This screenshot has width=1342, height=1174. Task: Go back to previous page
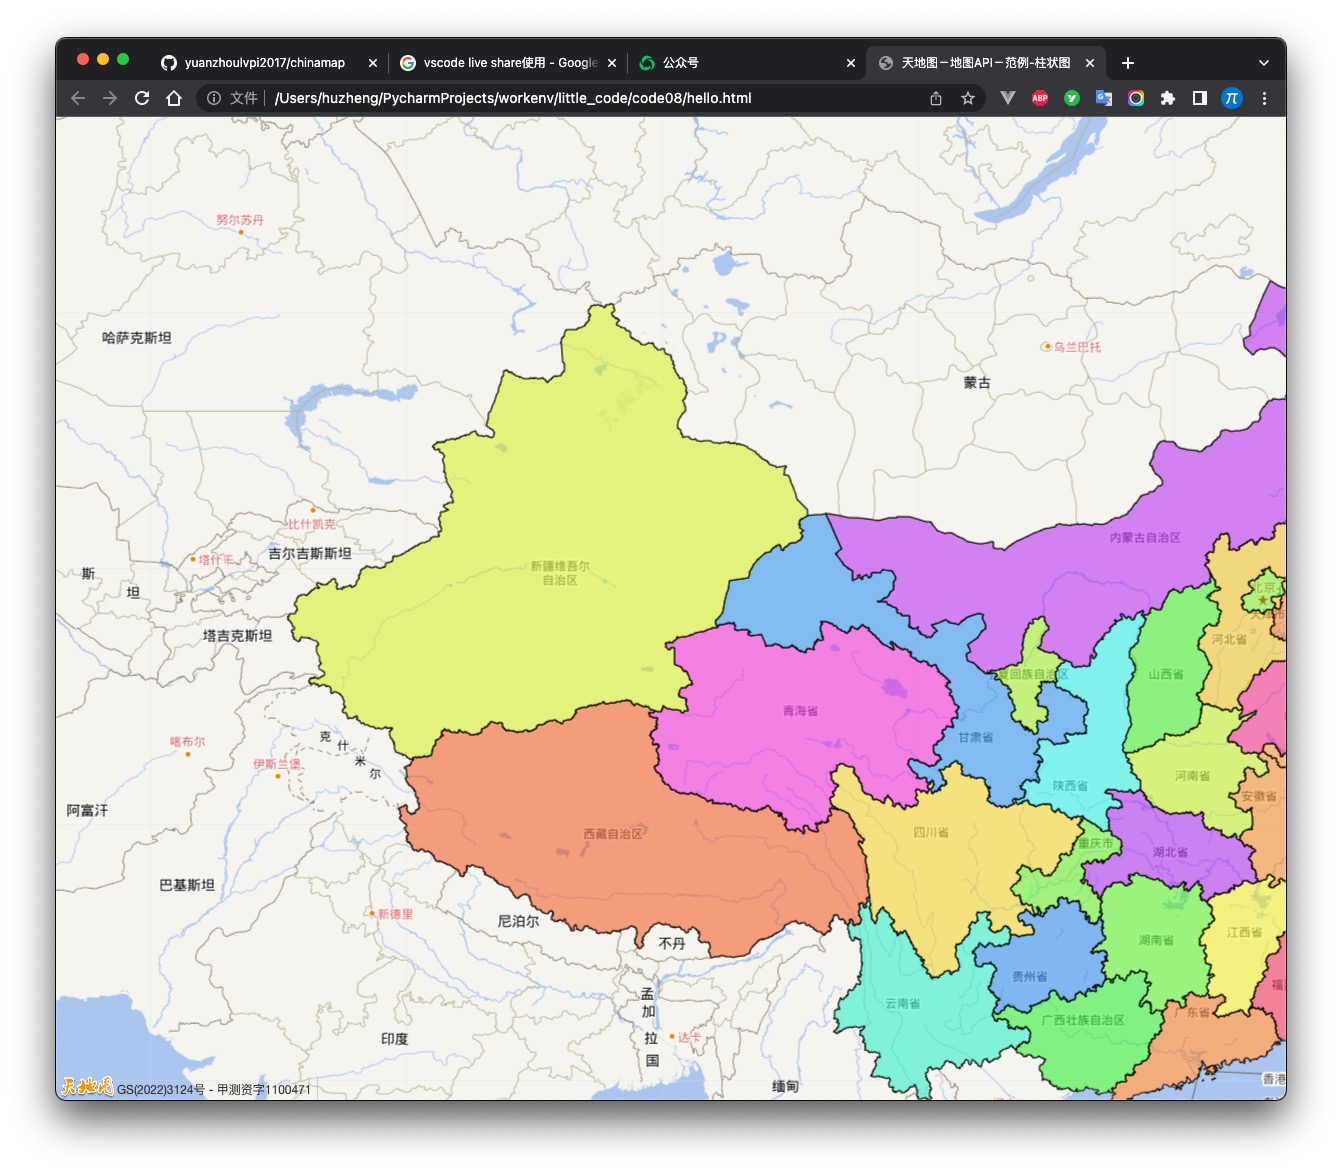78,98
